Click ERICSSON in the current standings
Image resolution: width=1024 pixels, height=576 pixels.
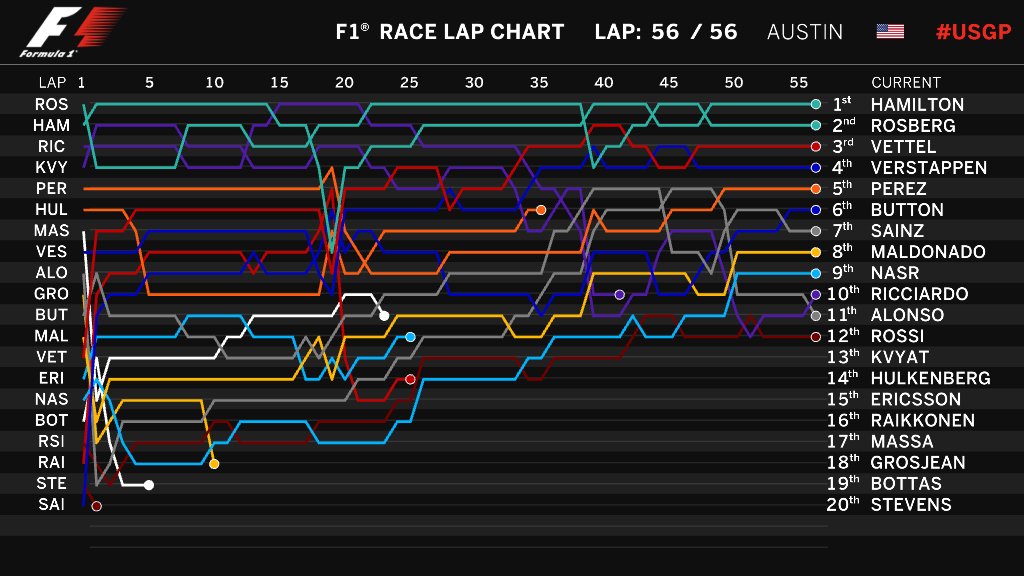click(x=916, y=398)
